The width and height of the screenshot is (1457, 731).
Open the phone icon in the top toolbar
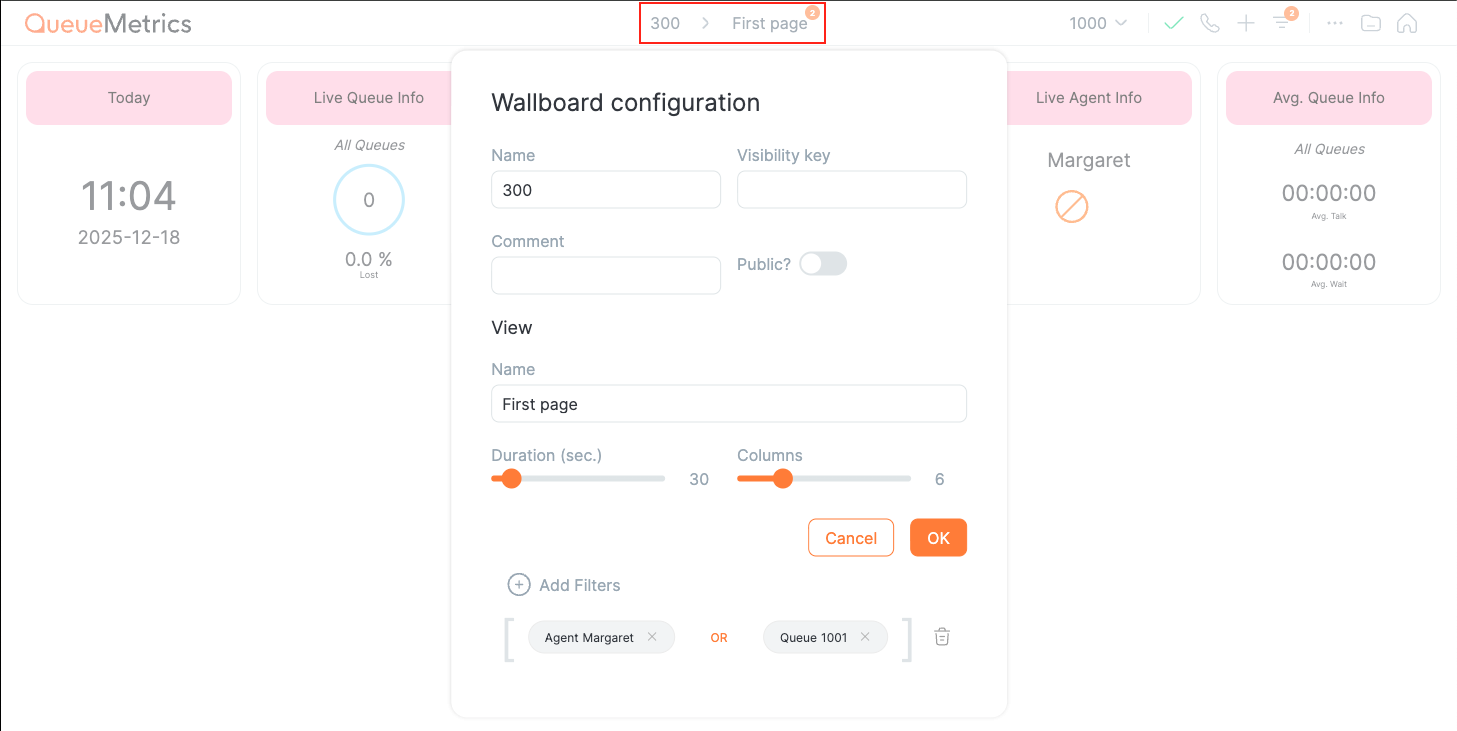(1209, 22)
